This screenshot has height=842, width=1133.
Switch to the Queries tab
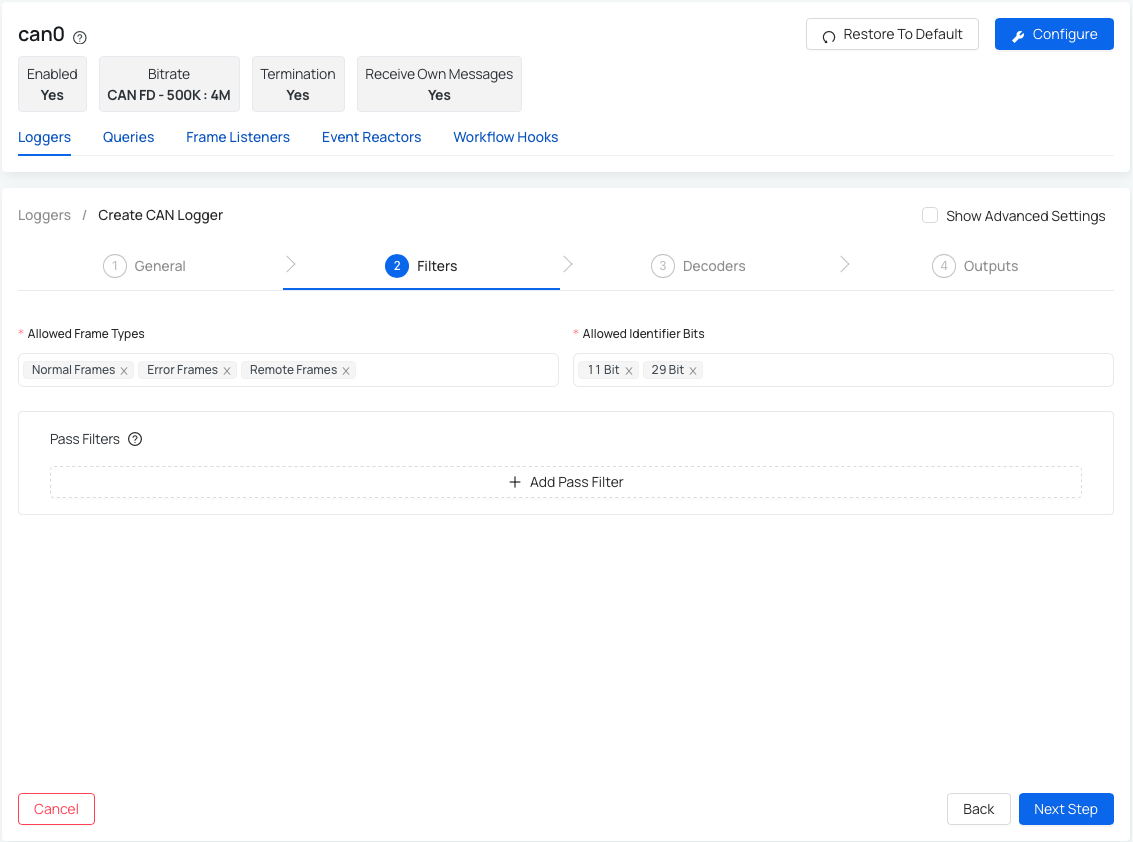pyautogui.click(x=128, y=137)
